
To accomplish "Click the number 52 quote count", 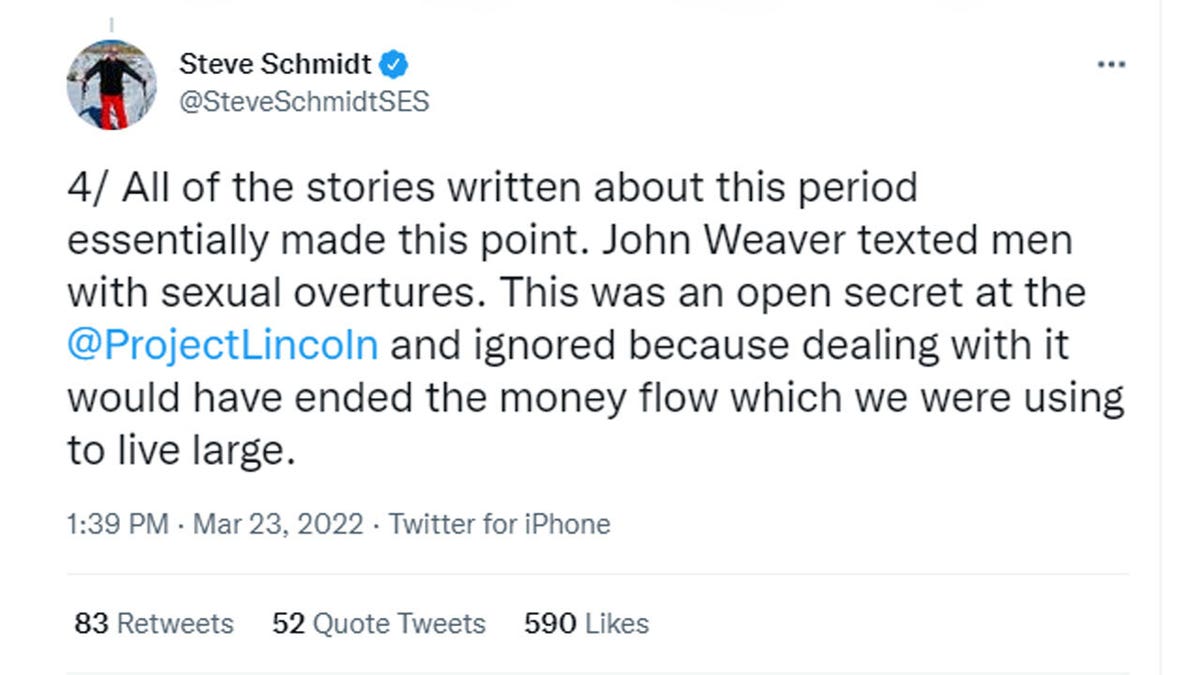I will tap(288, 624).
